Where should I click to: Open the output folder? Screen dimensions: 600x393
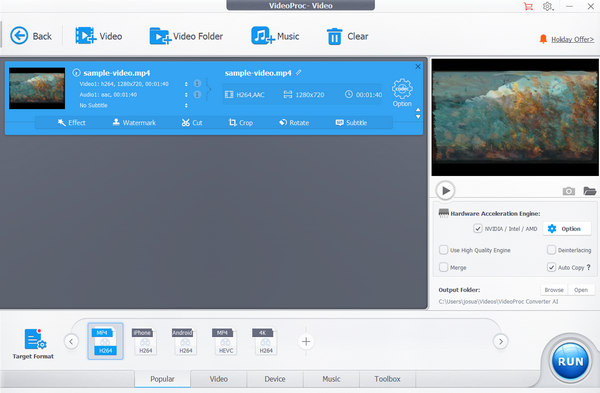(x=581, y=290)
